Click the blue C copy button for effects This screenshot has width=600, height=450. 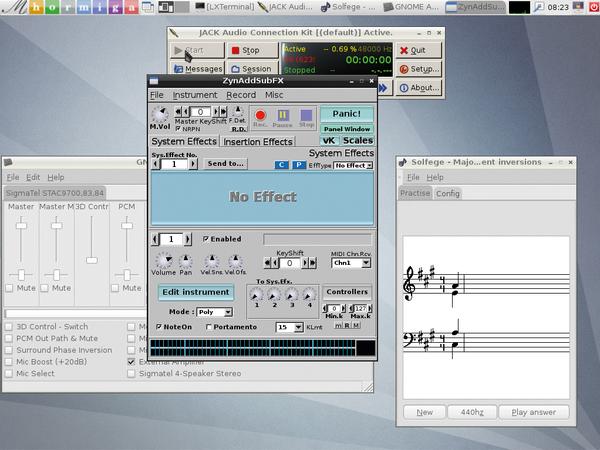pyautogui.click(x=282, y=165)
